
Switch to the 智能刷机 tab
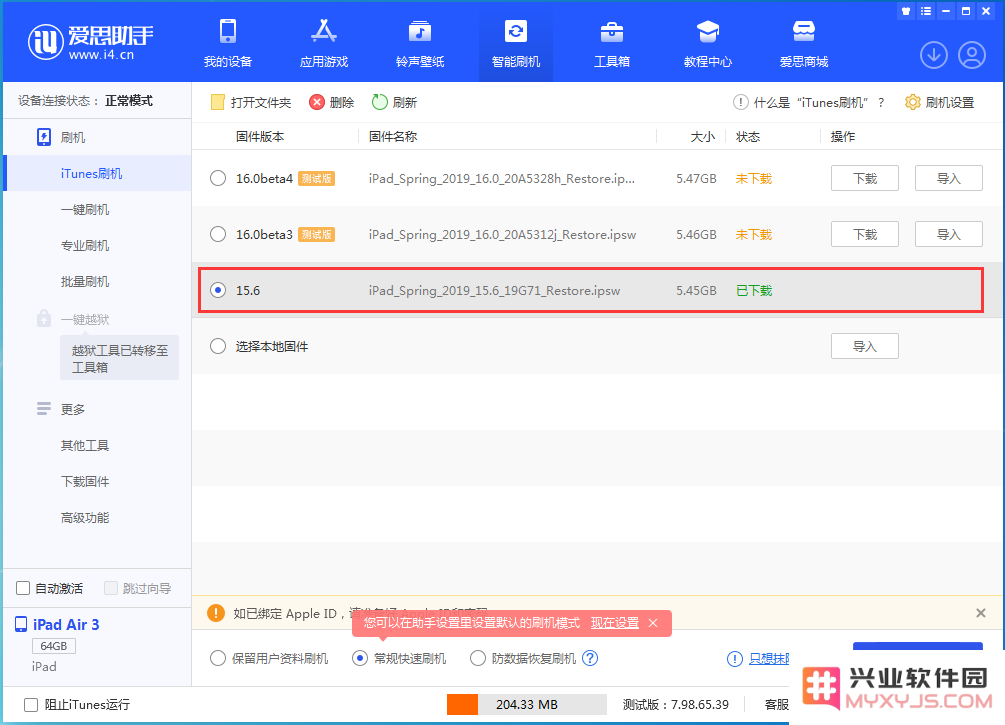coord(516,42)
